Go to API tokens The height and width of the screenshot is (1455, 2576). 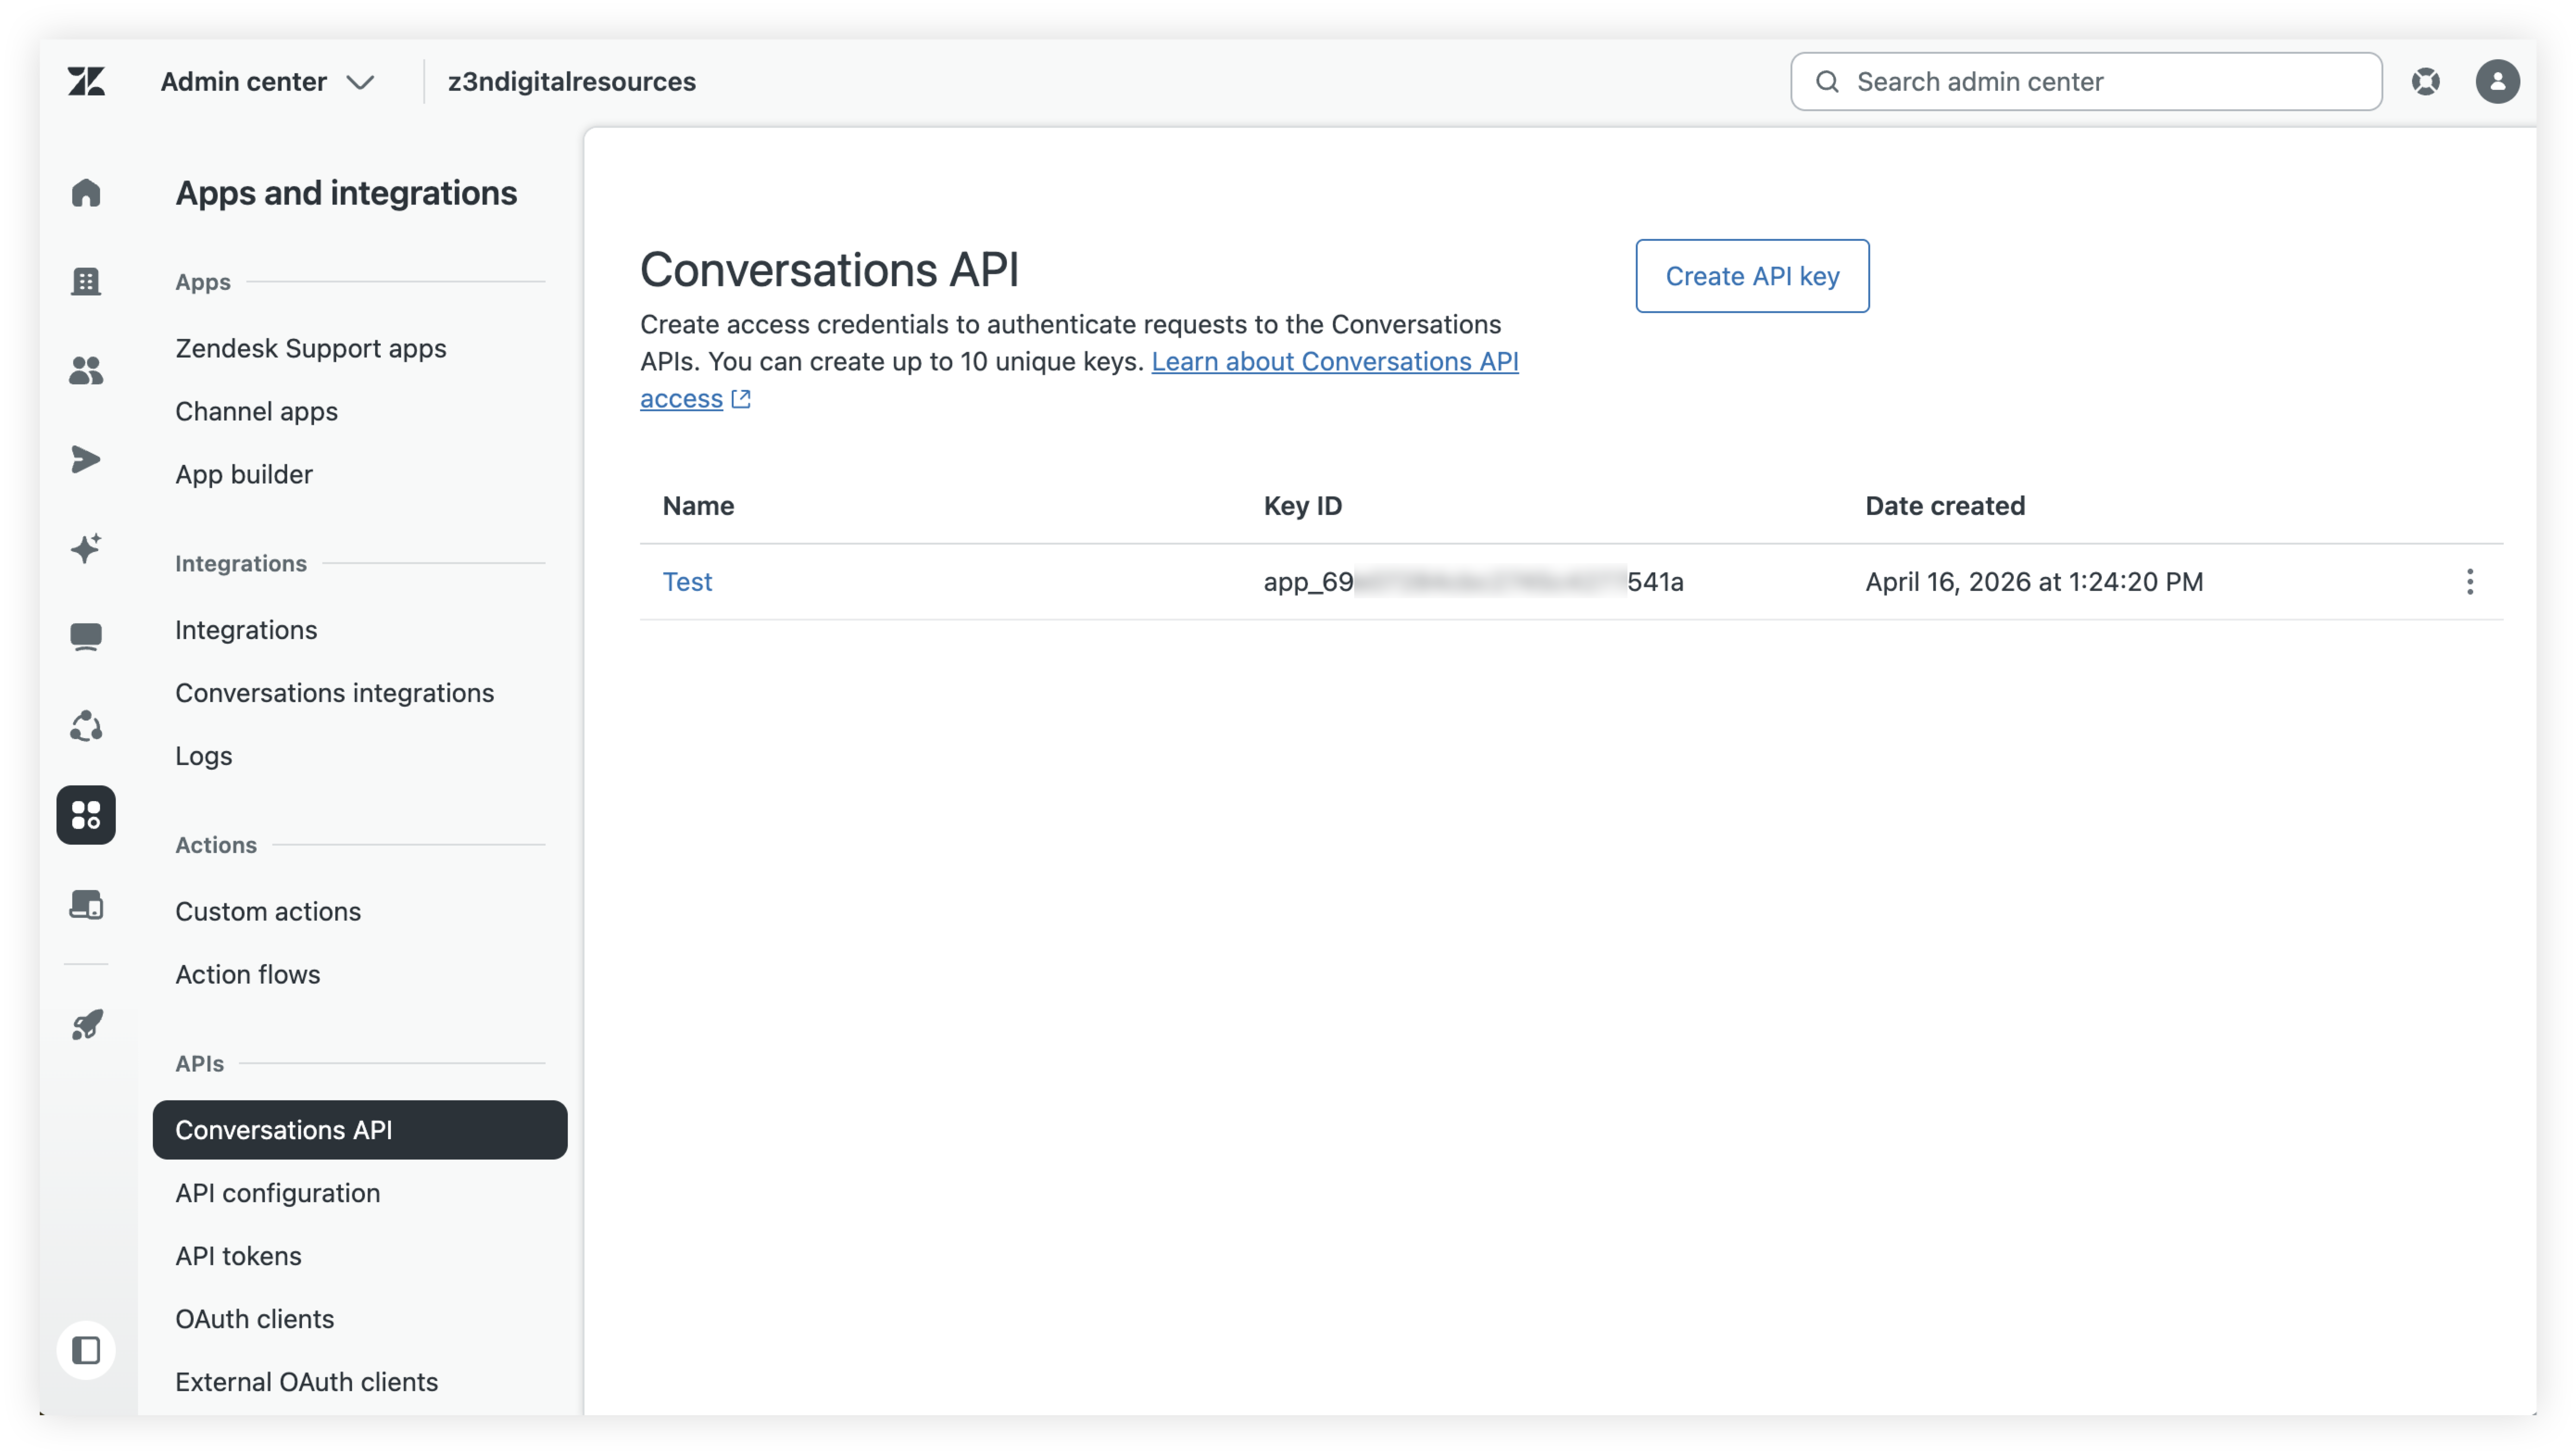point(238,1256)
